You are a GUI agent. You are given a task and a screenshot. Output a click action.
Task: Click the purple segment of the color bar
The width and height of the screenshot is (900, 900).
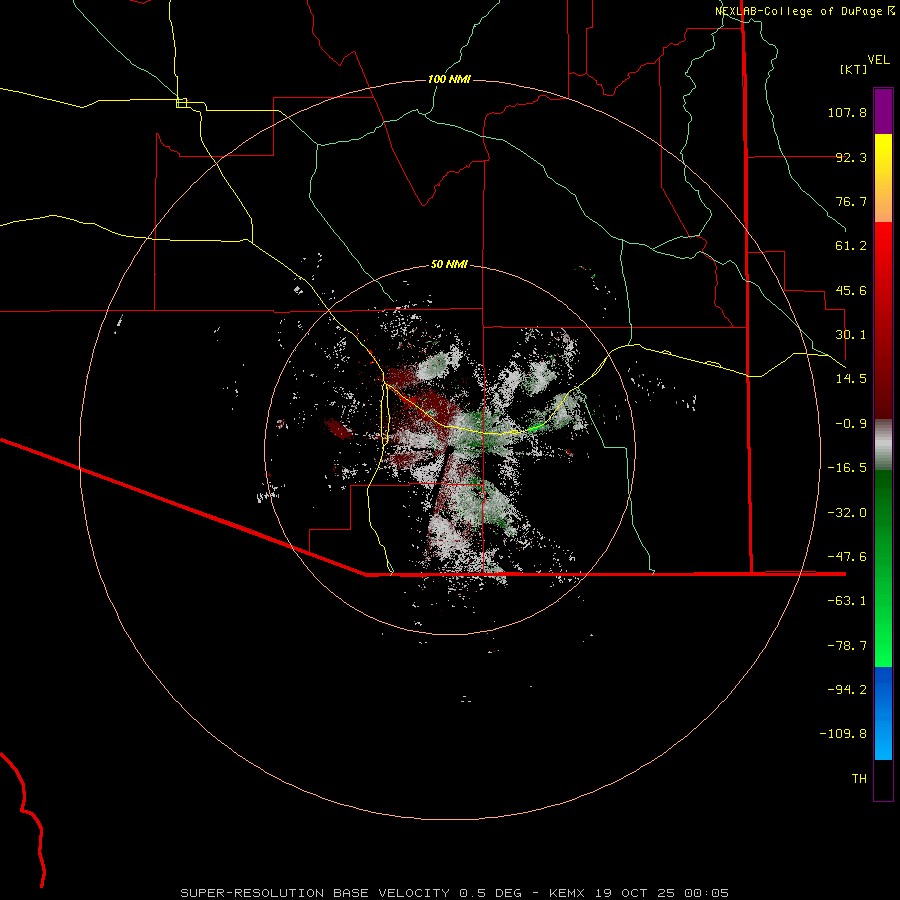coord(883,111)
